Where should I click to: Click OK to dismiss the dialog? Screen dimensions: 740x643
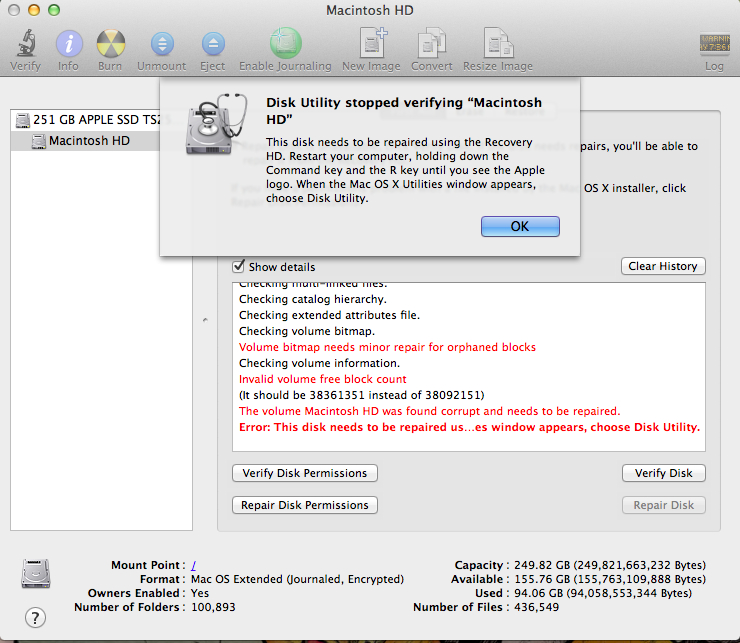coord(520,227)
